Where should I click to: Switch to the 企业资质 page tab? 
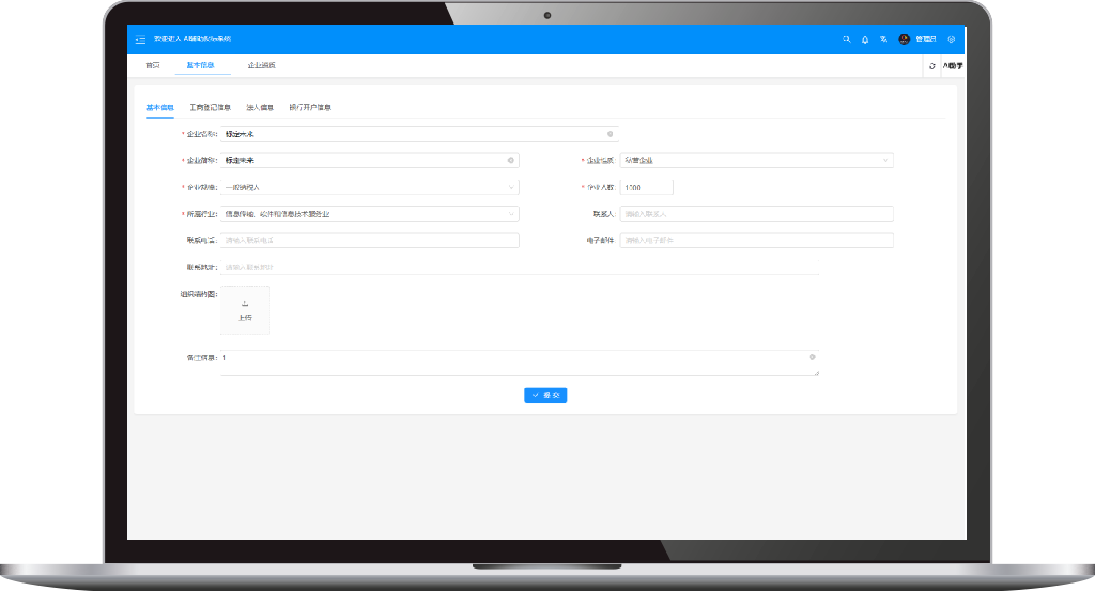click(x=261, y=66)
